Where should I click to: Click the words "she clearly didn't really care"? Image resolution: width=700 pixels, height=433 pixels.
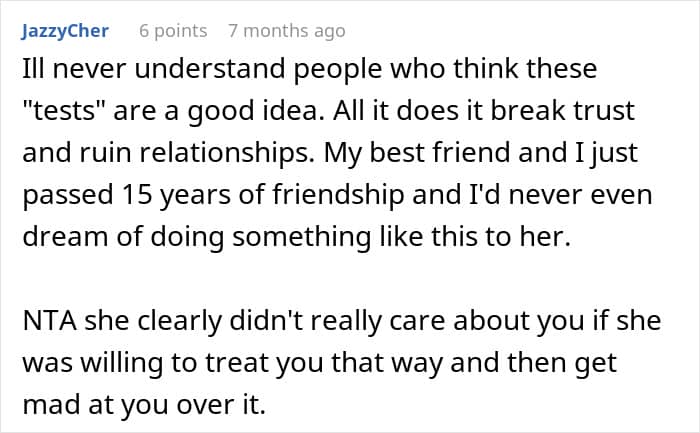265,321
